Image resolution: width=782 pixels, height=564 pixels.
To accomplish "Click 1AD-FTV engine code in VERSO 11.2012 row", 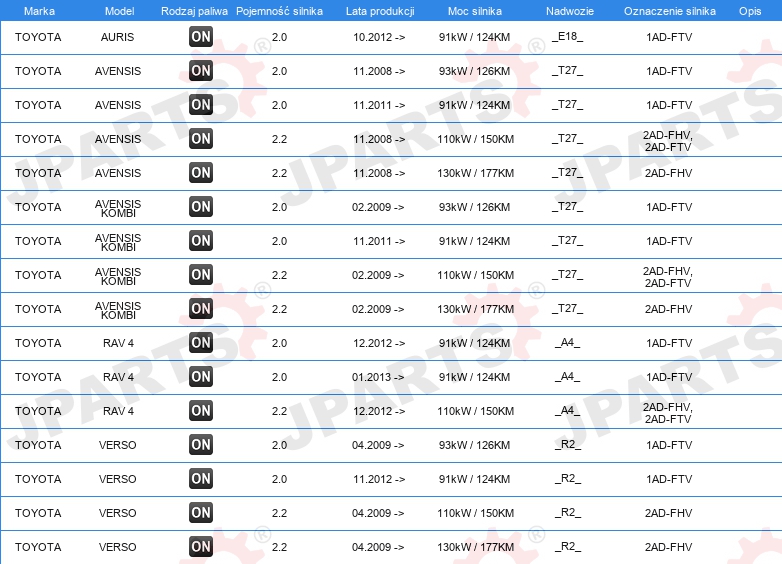I will point(669,479).
